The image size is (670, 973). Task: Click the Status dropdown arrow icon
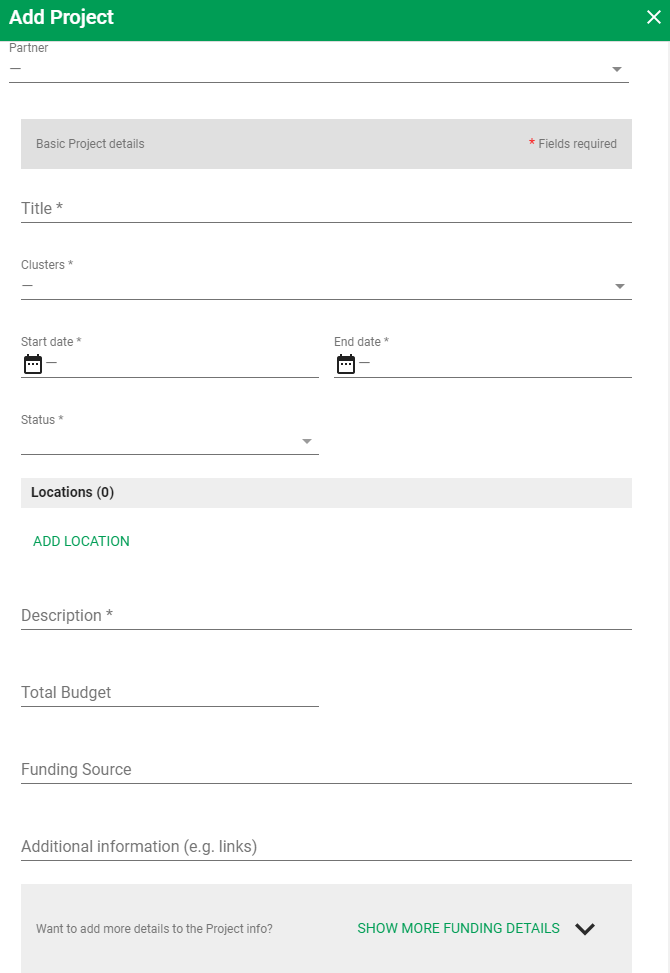point(306,441)
